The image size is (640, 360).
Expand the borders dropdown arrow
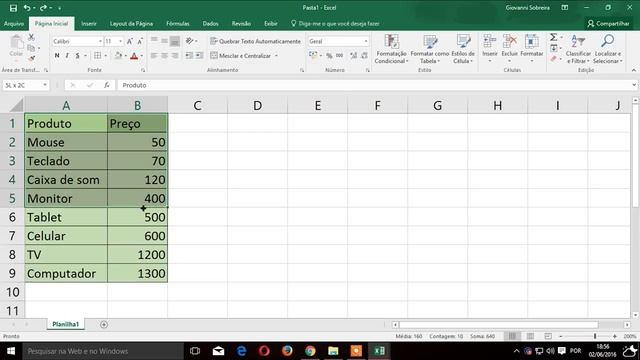(x=106, y=56)
